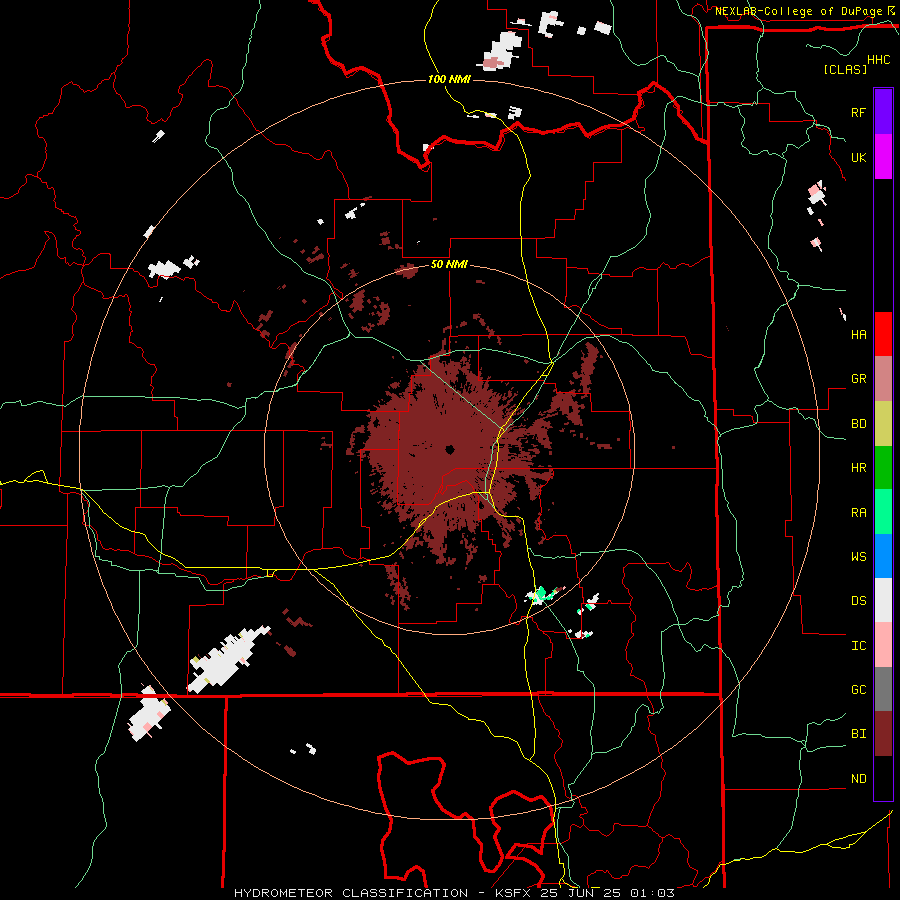Pick the WS blue legend swatch
This screenshot has height=900, width=900.
[883, 556]
